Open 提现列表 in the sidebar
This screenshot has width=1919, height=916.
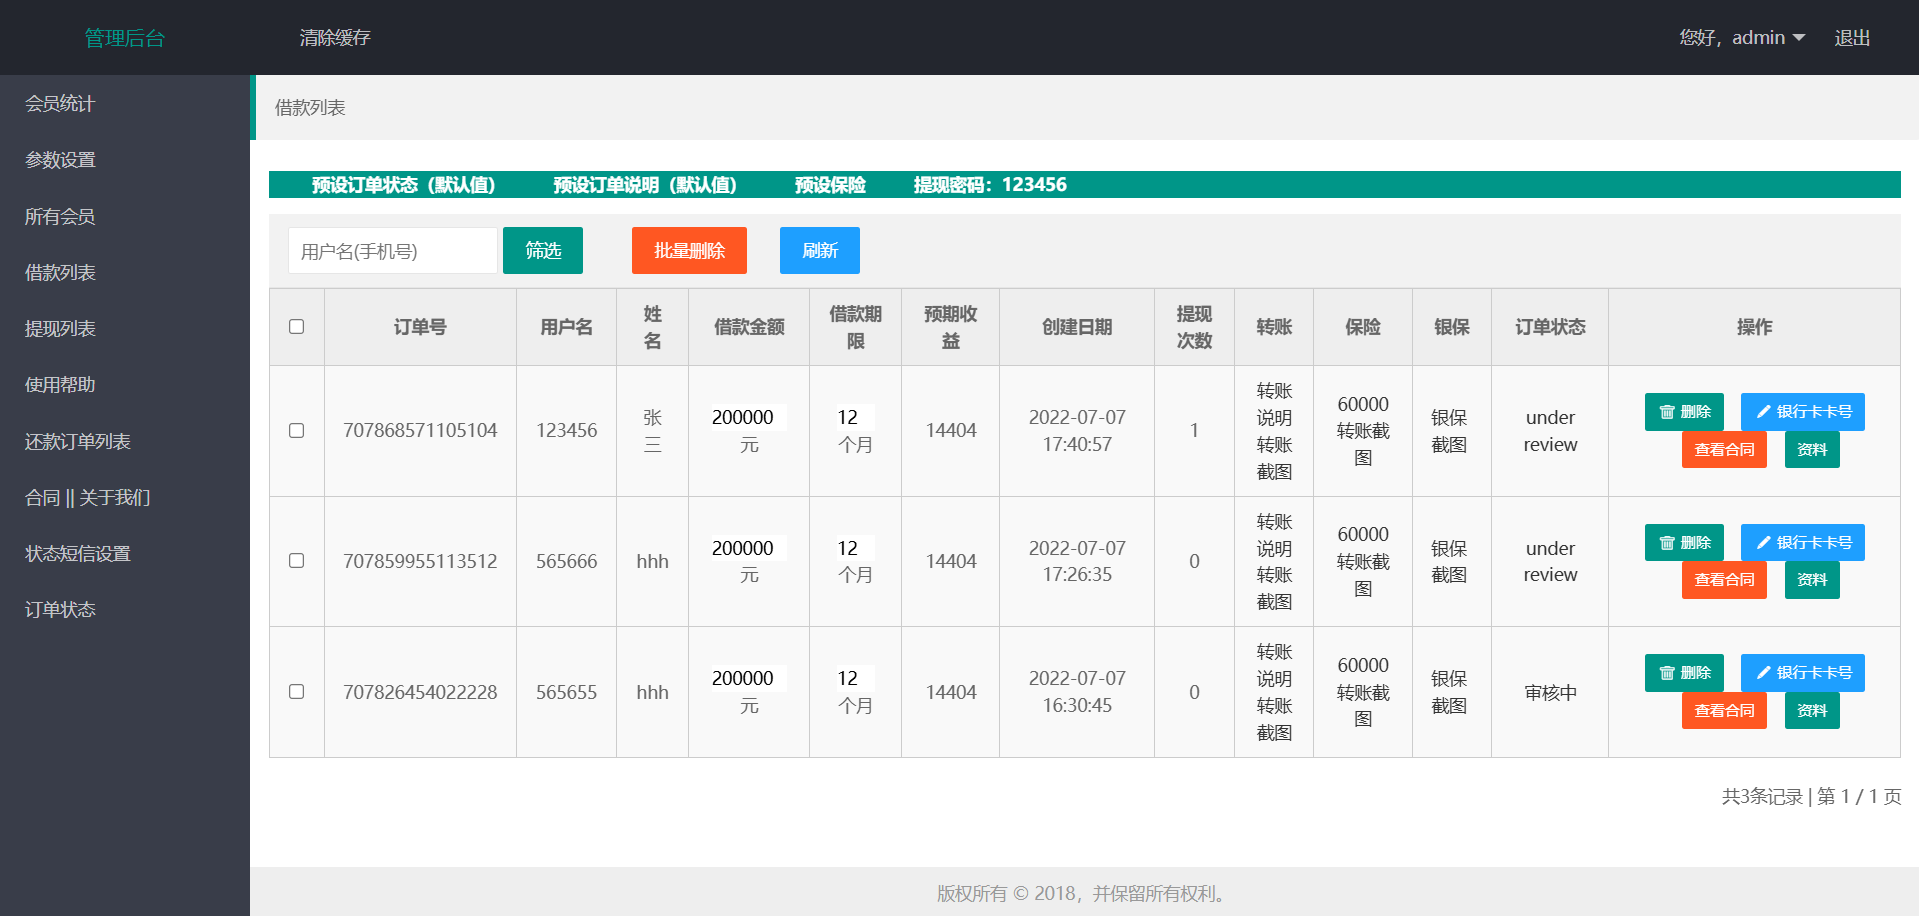[60, 329]
